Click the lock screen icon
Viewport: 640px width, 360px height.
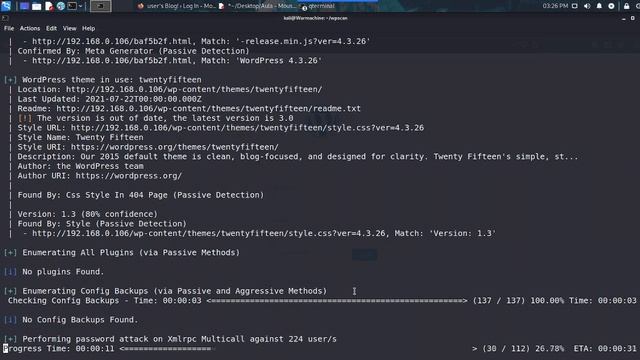click(627, 6)
